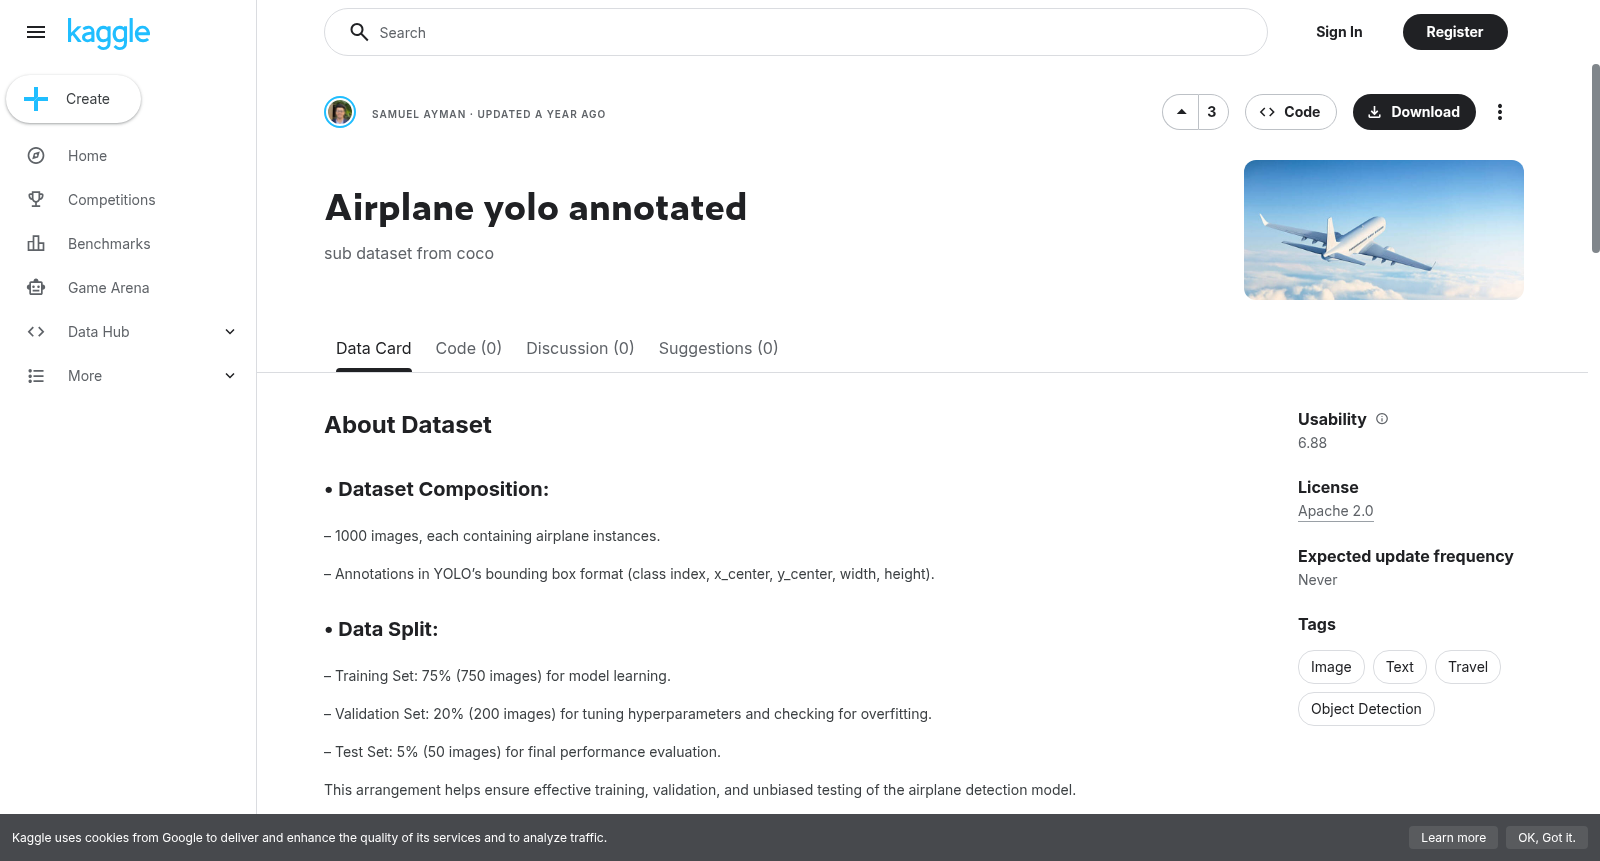This screenshot has height=861, width=1600.
Task: Expand the Data Hub section
Action: click(230, 332)
